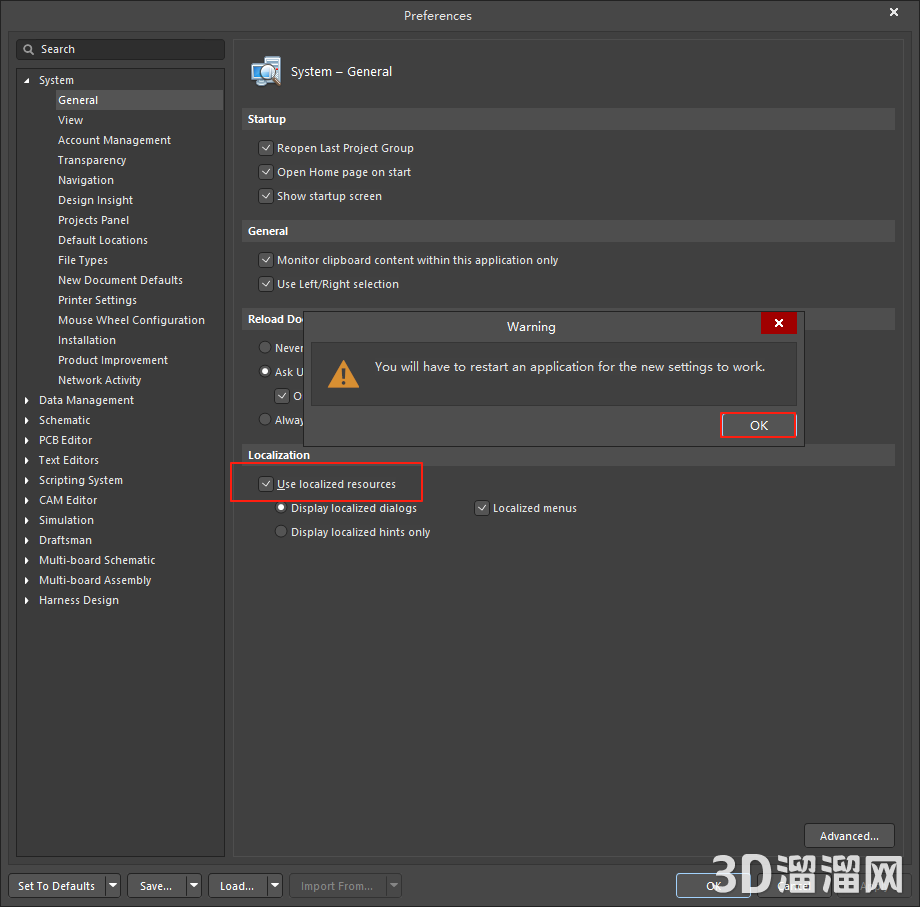This screenshot has height=907, width=920.
Task: Open Design Insight page
Action: click(95, 200)
